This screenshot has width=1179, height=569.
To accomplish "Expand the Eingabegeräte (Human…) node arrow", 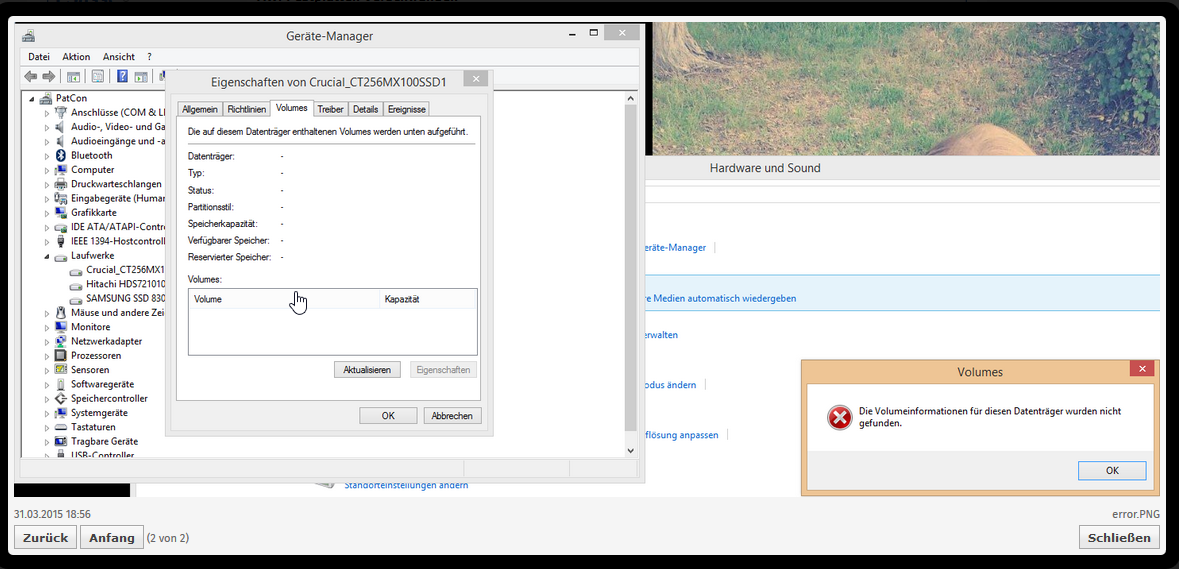I will click(x=47, y=198).
